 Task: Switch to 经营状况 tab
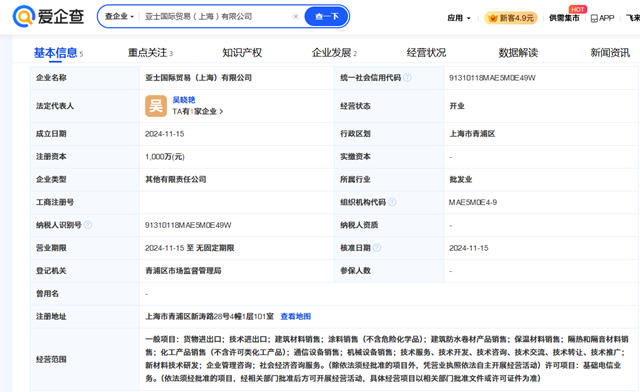(426, 53)
